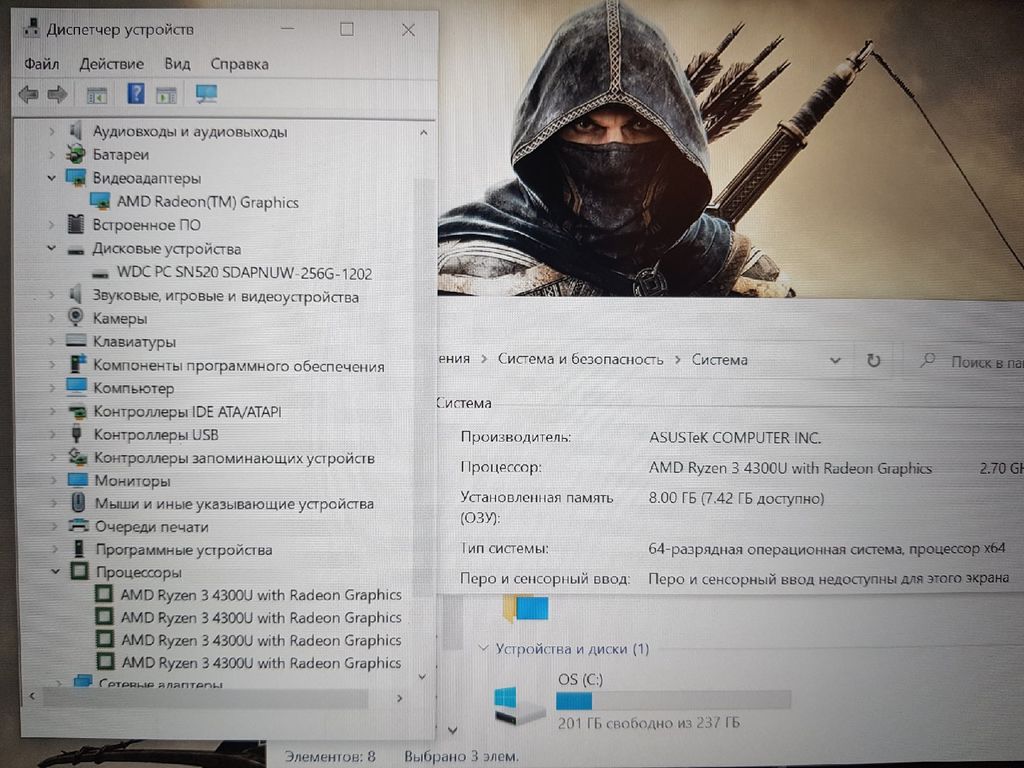Click the refresh icon in System window address bar
The image size is (1024, 768).
(874, 360)
